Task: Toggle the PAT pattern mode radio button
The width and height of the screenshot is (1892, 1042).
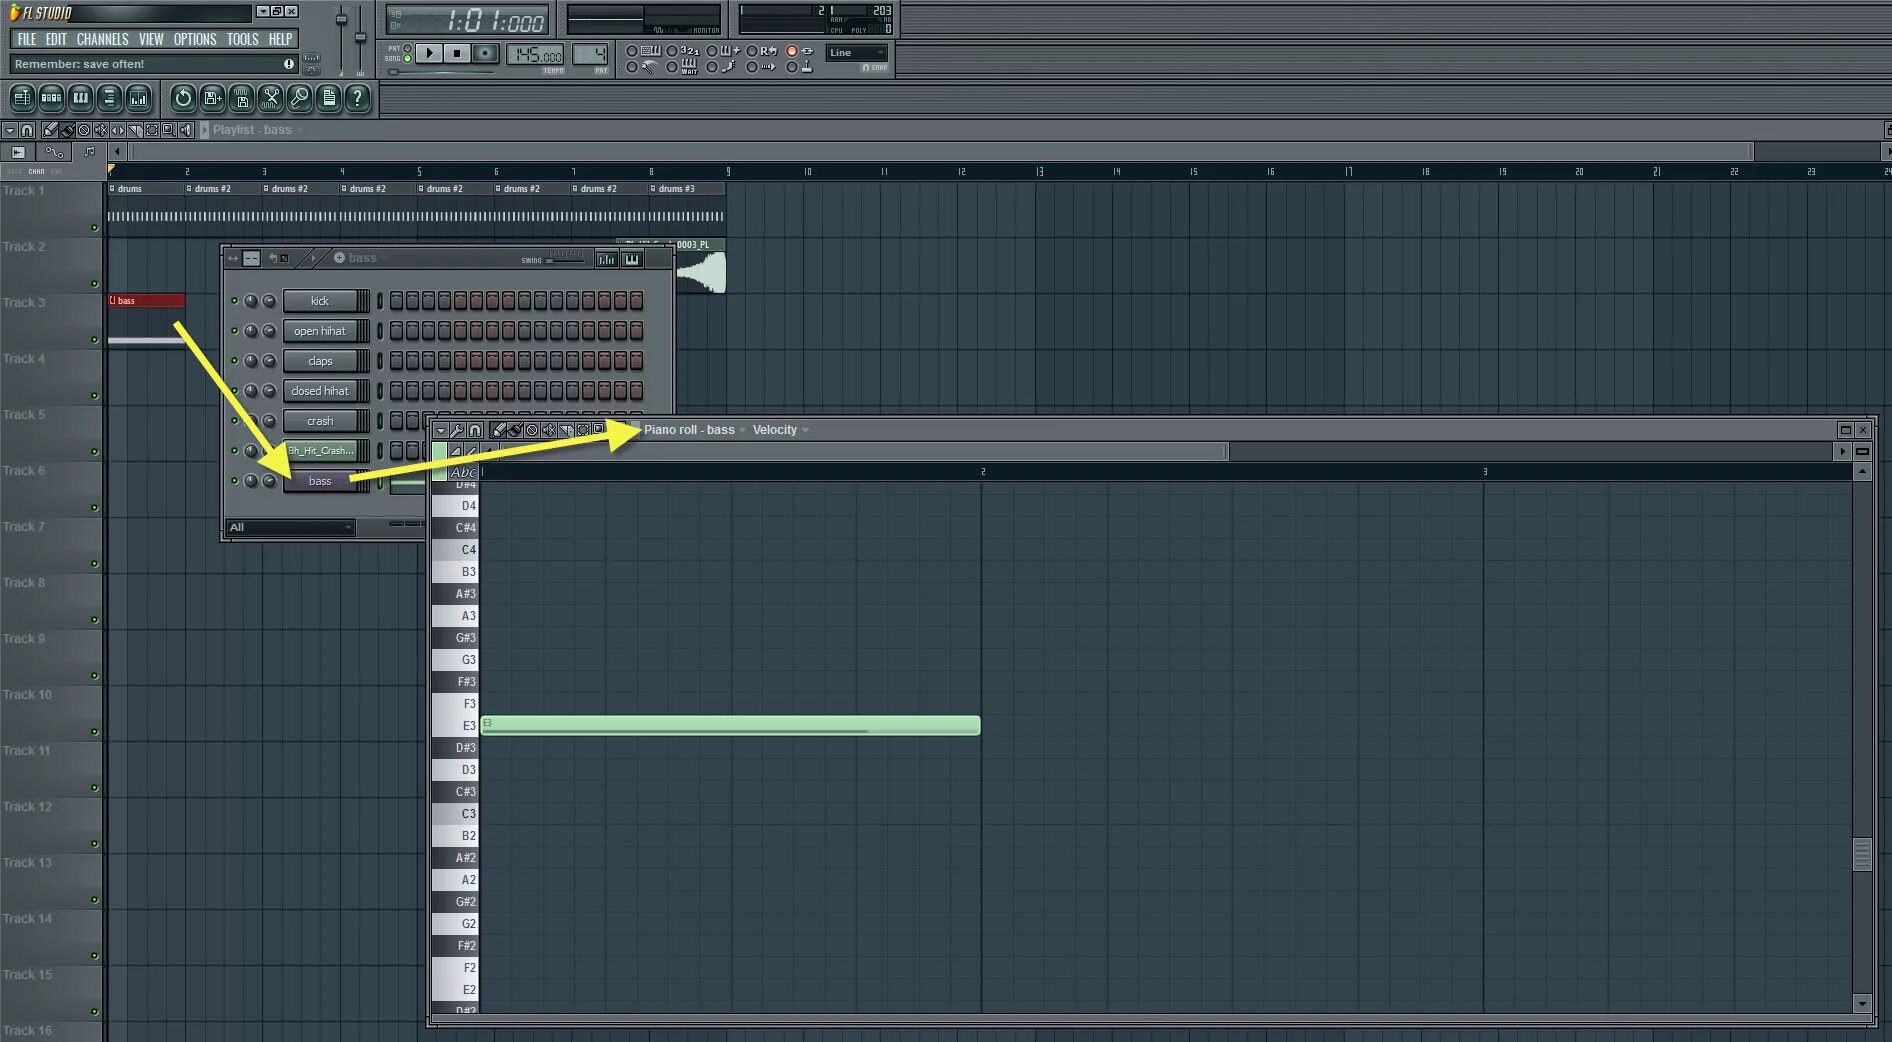Action: point(407,48)
